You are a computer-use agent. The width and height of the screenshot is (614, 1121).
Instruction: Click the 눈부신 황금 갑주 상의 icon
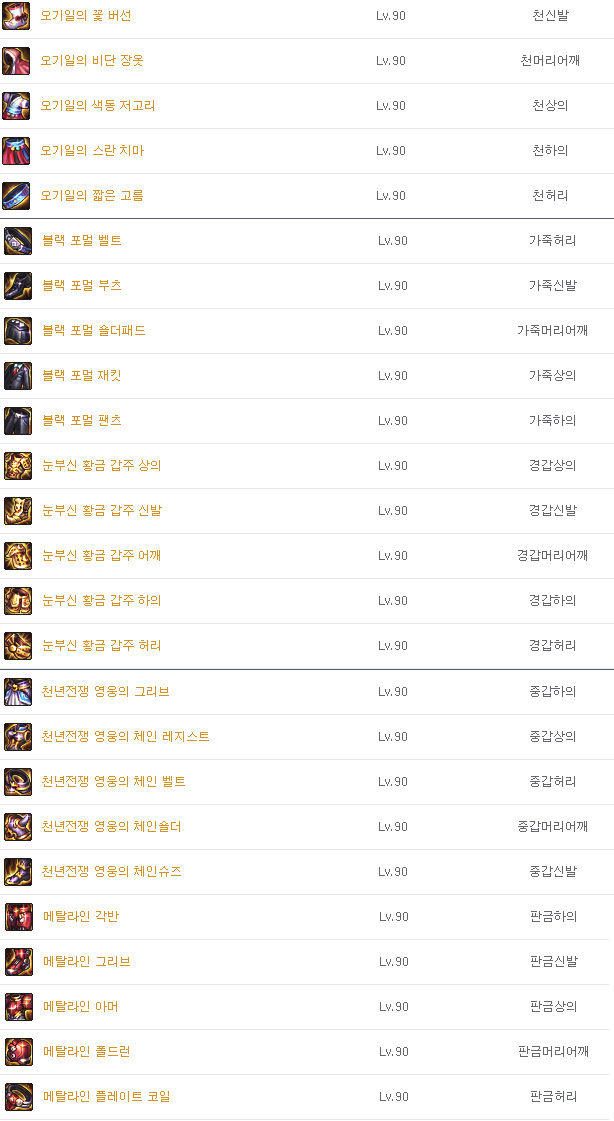[x=18, y=466]
